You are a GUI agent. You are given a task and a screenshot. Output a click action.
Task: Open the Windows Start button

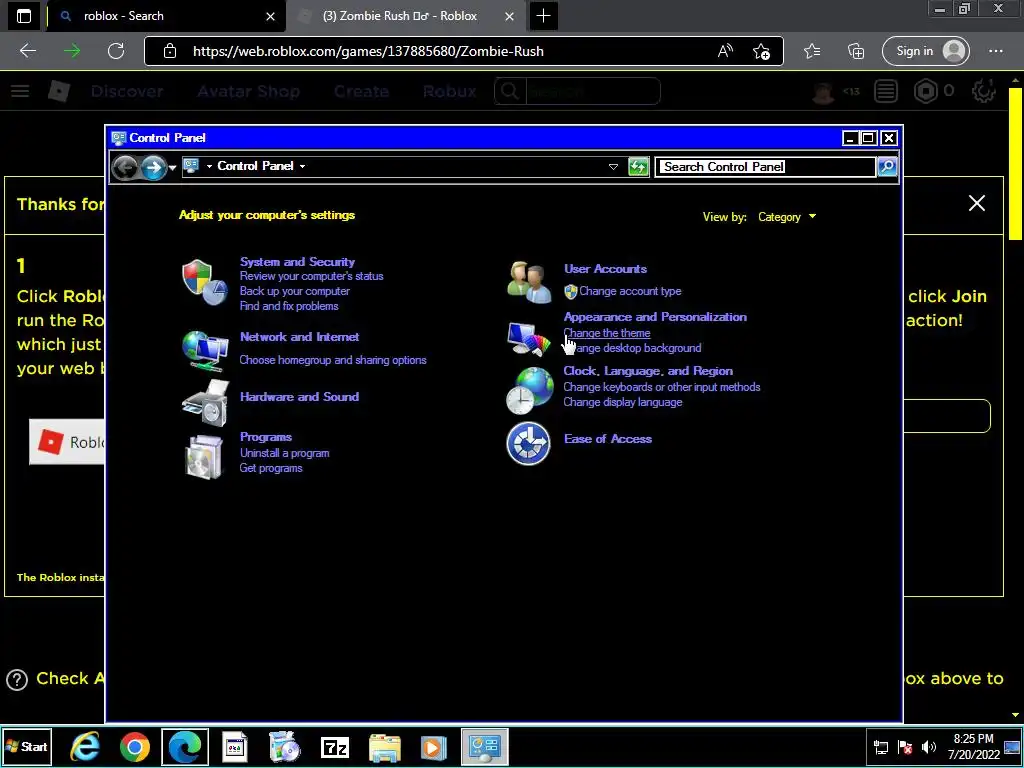pos(26,746)
